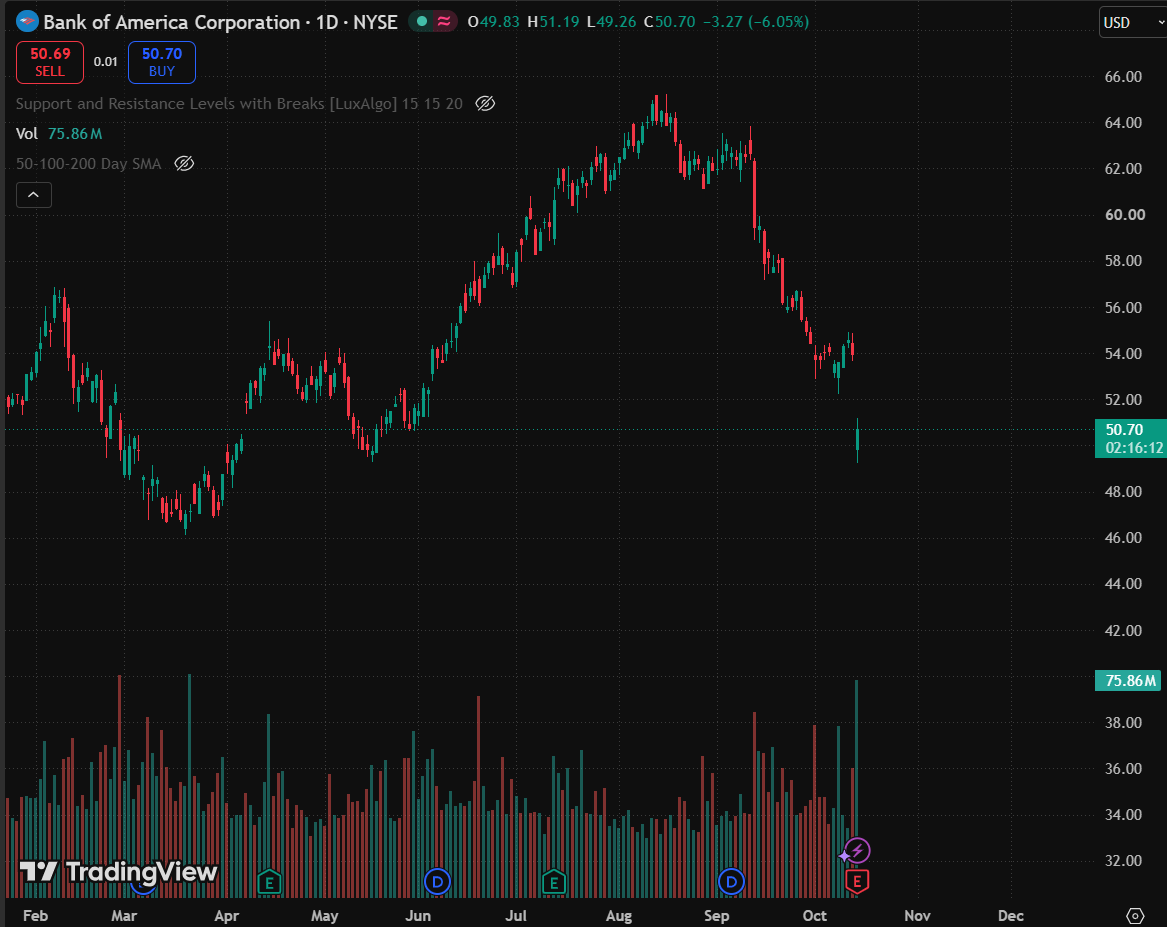The image size is (1167, 927).
Task: Click the green market status dot
Action: 422,22
